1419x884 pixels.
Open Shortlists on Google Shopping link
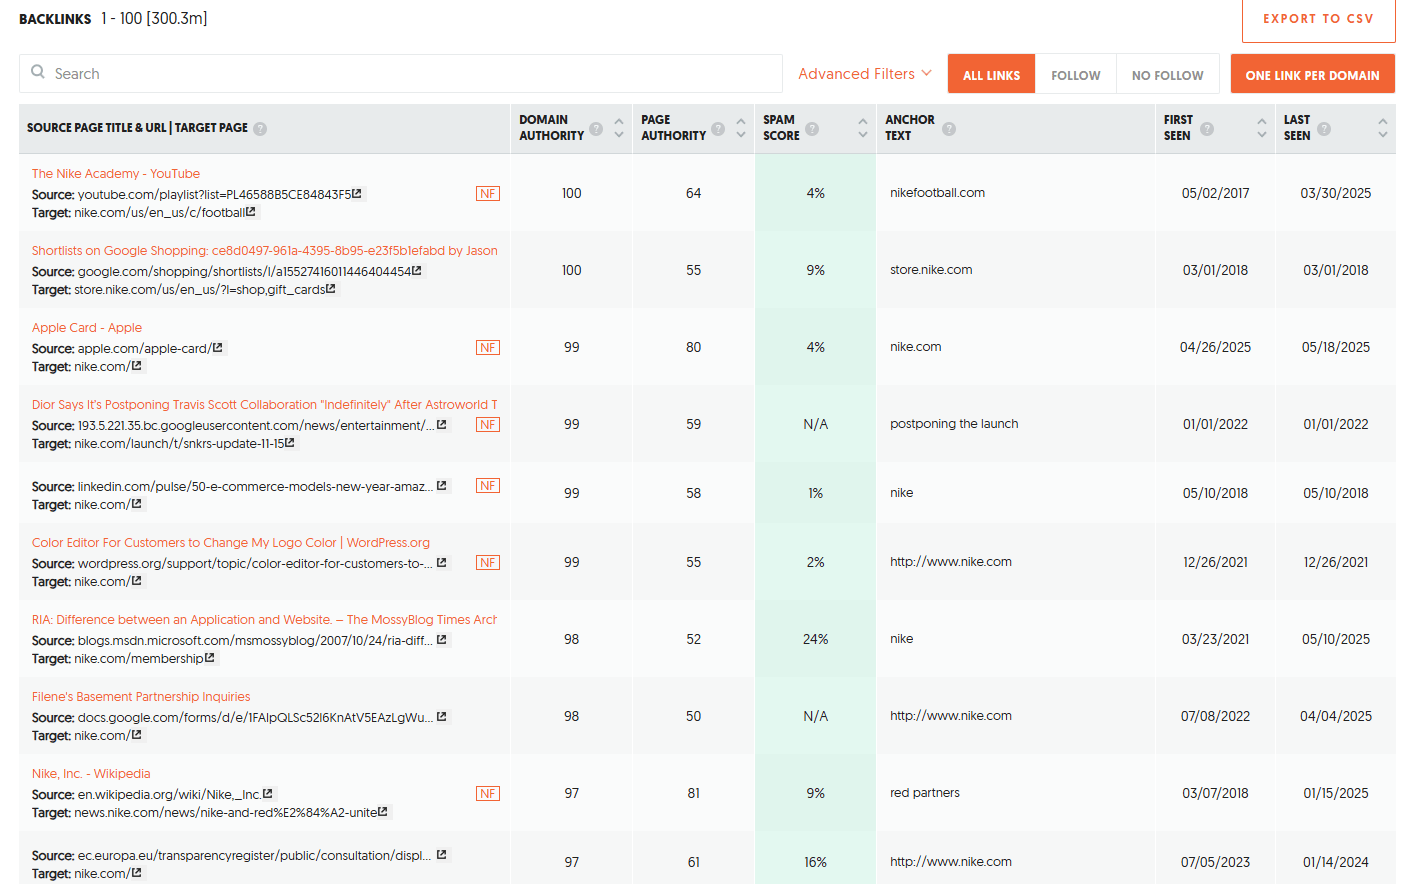point(265,251)
